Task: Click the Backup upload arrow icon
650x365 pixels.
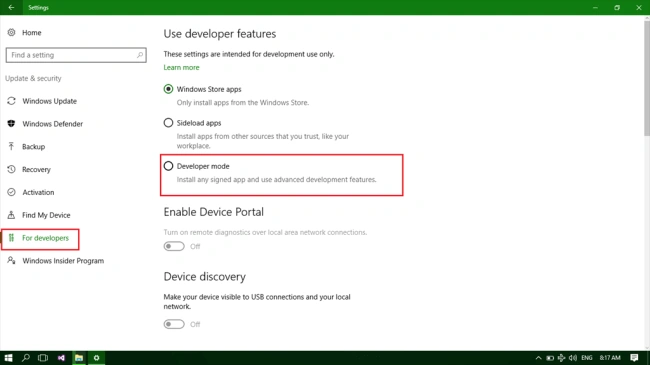Action: [11, 146]
